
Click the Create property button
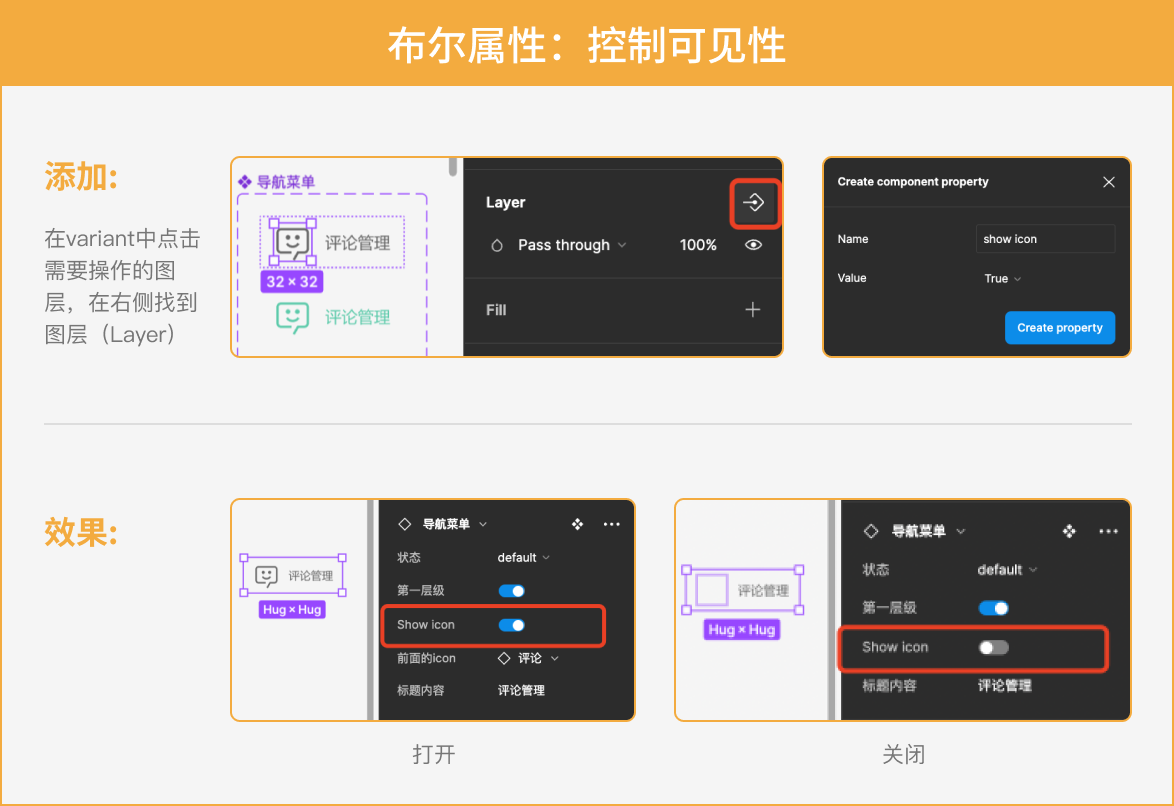[1059, 328]
